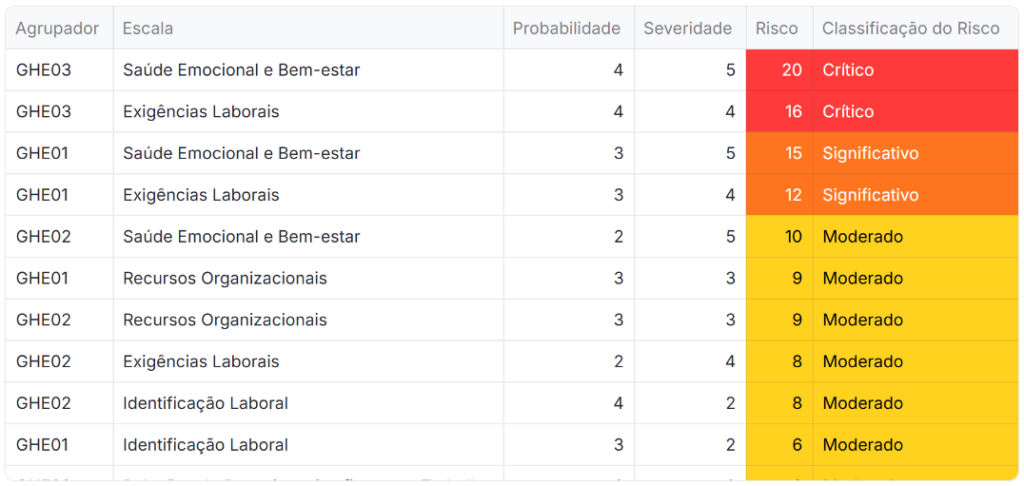Select GHE02 Recursos Organizacionais scale cell

225,320
